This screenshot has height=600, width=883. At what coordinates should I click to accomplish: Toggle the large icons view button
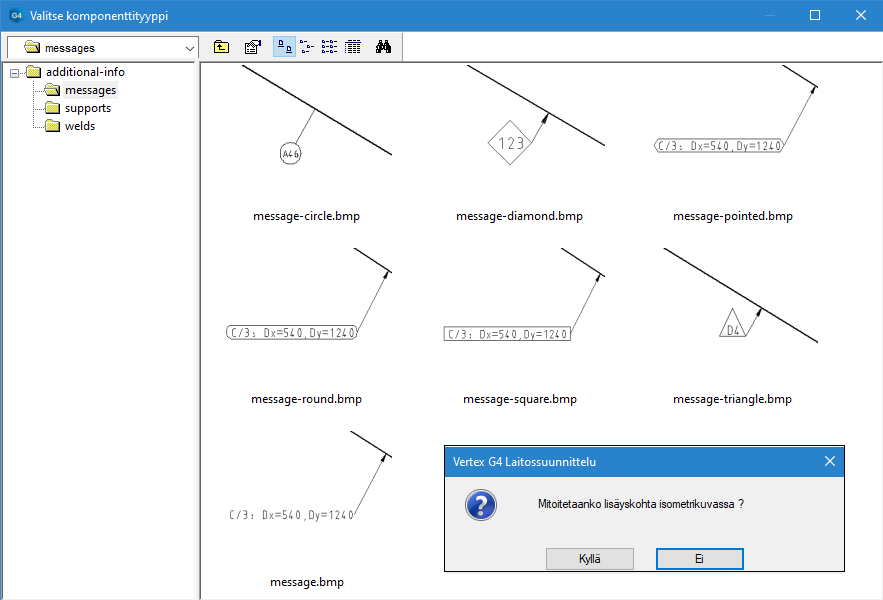click(x=284, y=47)
